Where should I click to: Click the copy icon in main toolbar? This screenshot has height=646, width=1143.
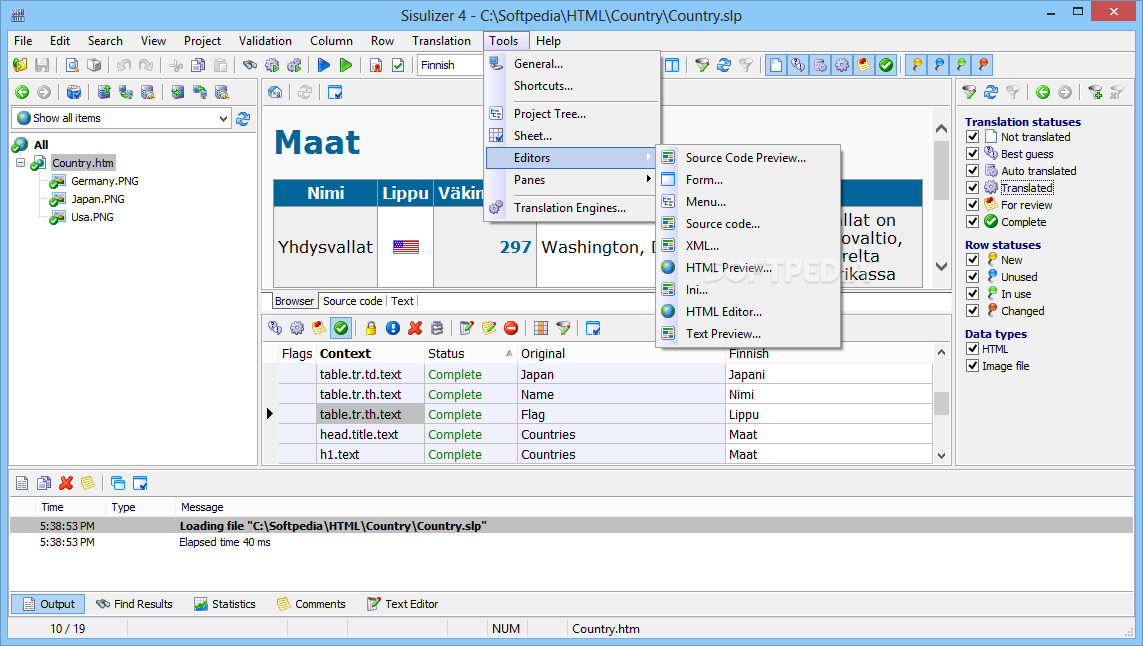[x=198, y=65]
